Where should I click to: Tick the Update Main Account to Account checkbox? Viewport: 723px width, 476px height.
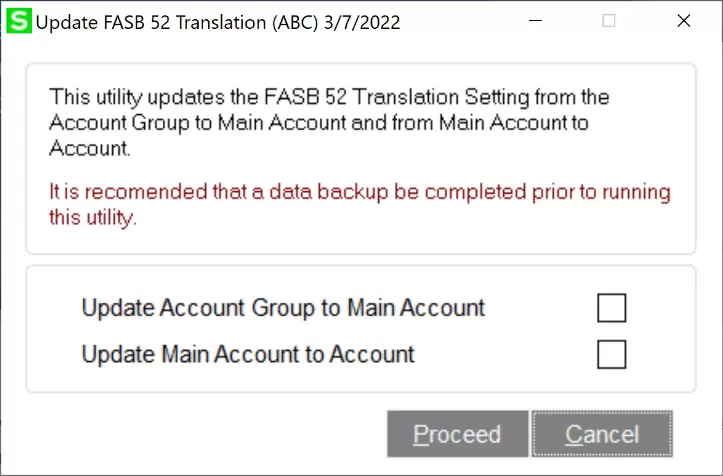611,354
